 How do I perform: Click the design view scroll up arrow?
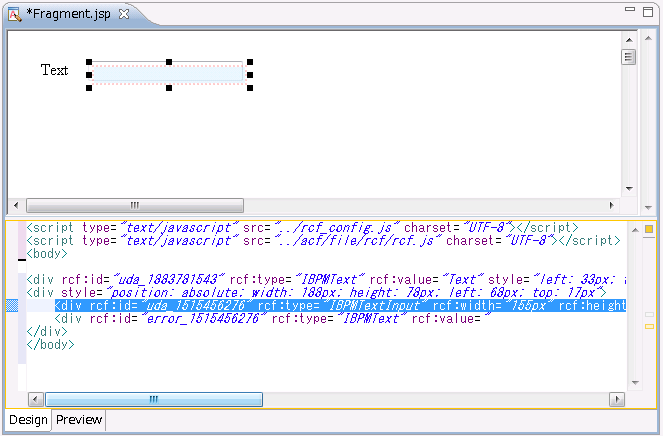tap(629, 40)
